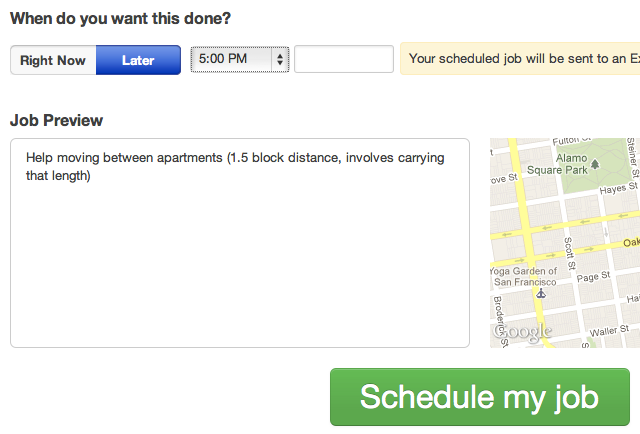Click Page St label on the map
The height and width of the screenshot is (434, 640).
(593, 277)
